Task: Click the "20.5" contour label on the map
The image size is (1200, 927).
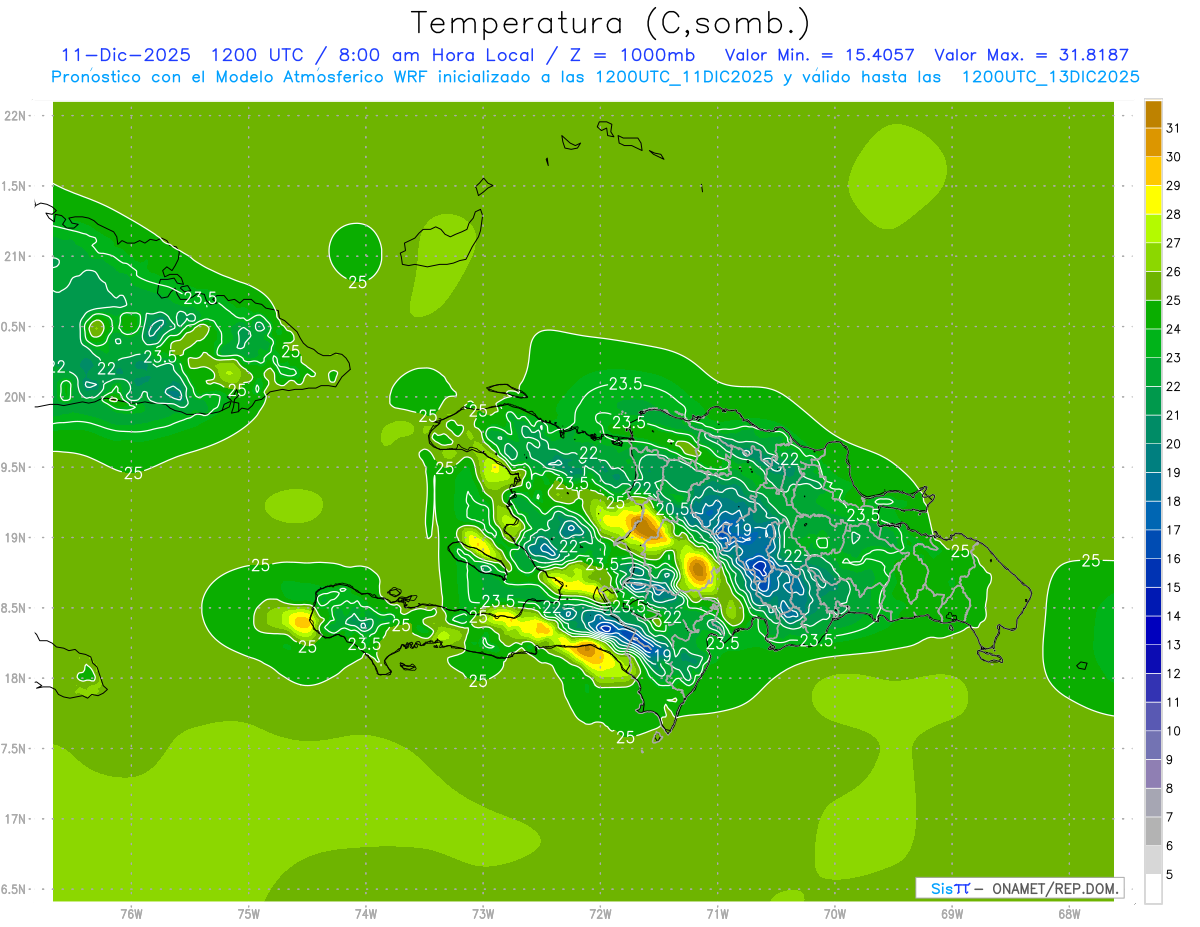Action: click(x=672, y=508)
